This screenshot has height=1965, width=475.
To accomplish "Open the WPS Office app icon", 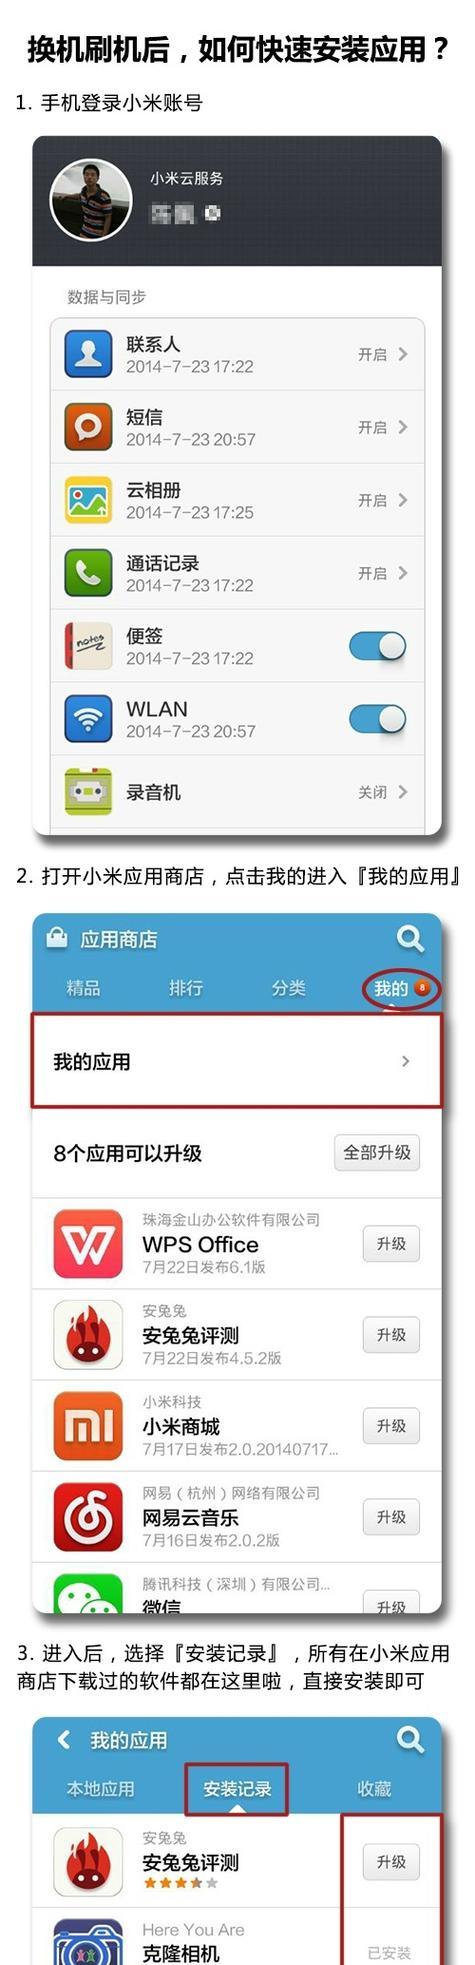I will pyautogui.click(x=88, y=1243).
